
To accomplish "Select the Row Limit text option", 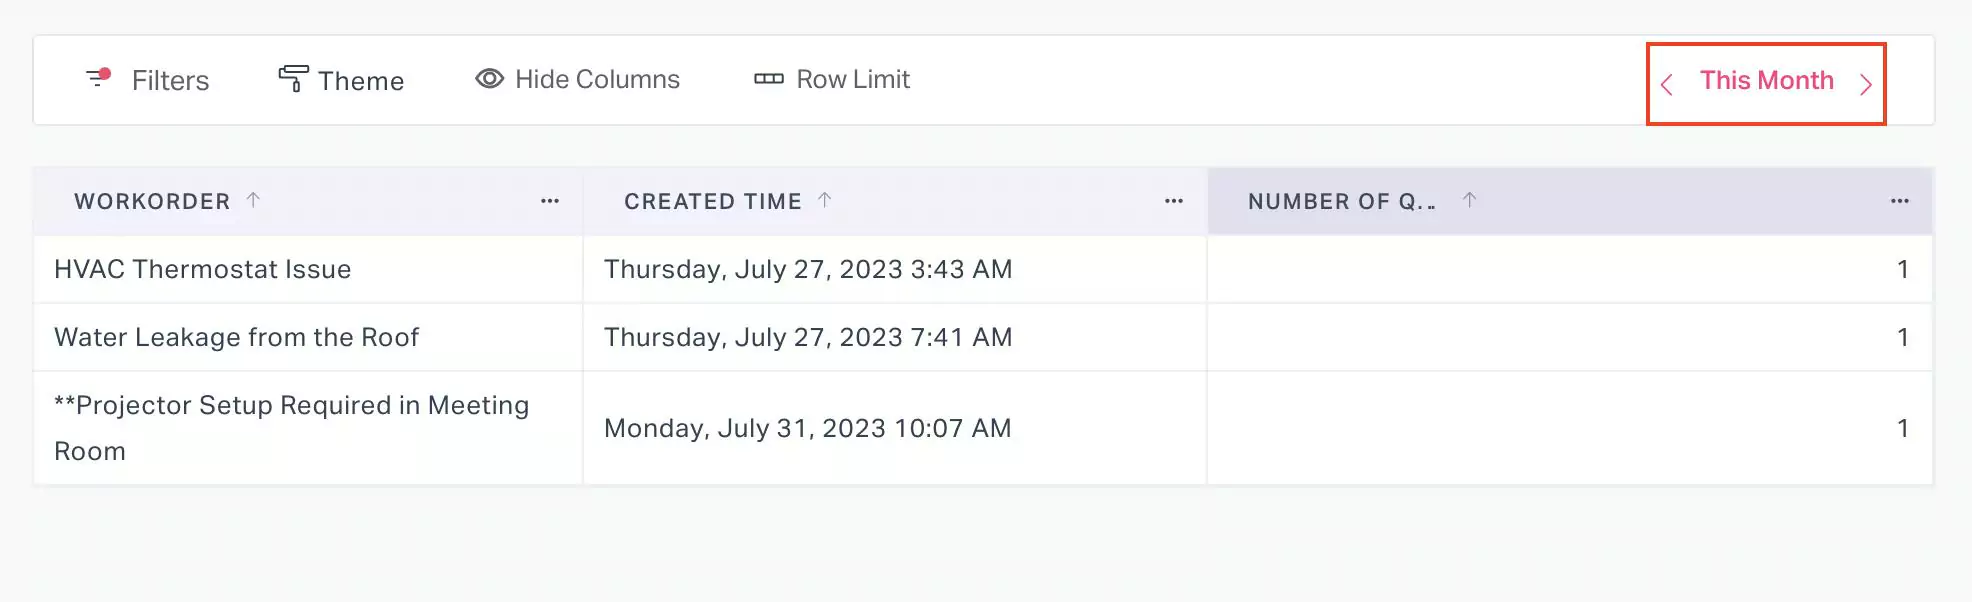I will [853, 79].
